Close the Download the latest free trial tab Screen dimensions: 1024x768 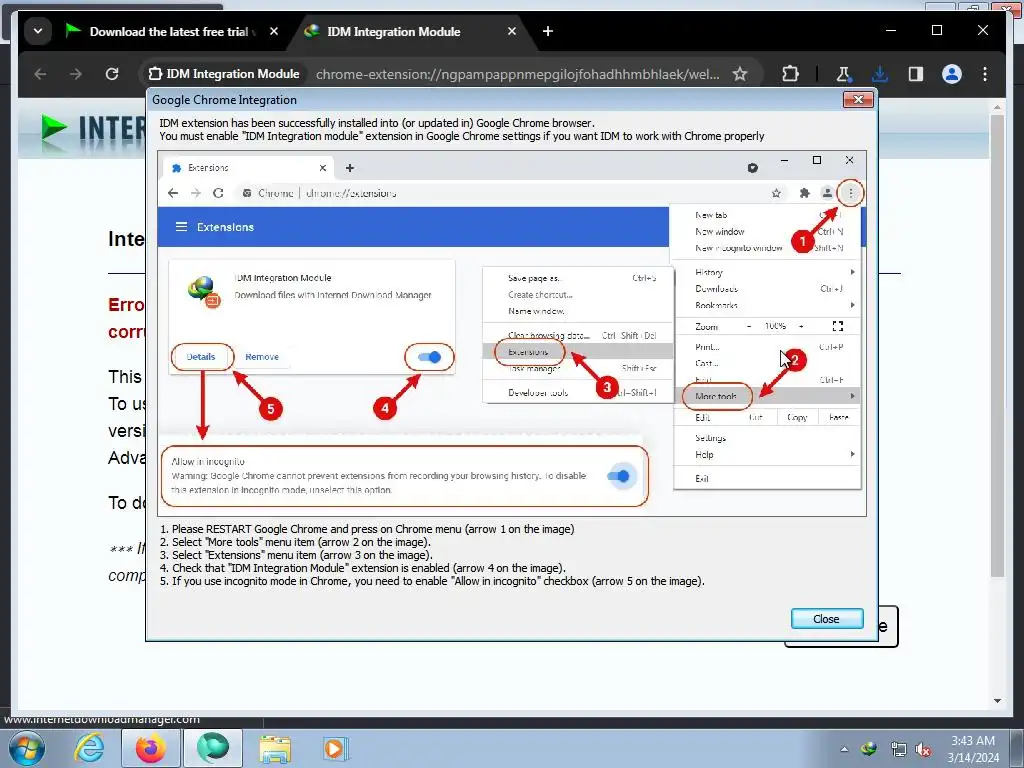click(274, 31)
